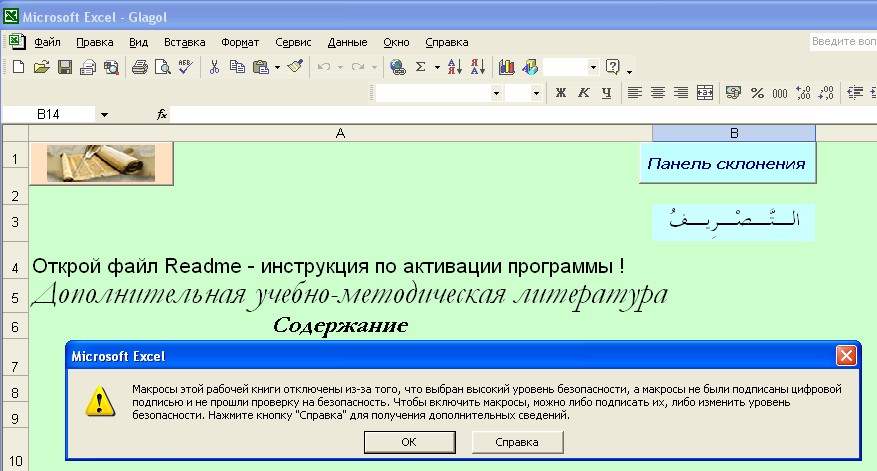877x471 pixels.
Task: Close the Microsoft Excel warning dialog
Action: [846, 356]
